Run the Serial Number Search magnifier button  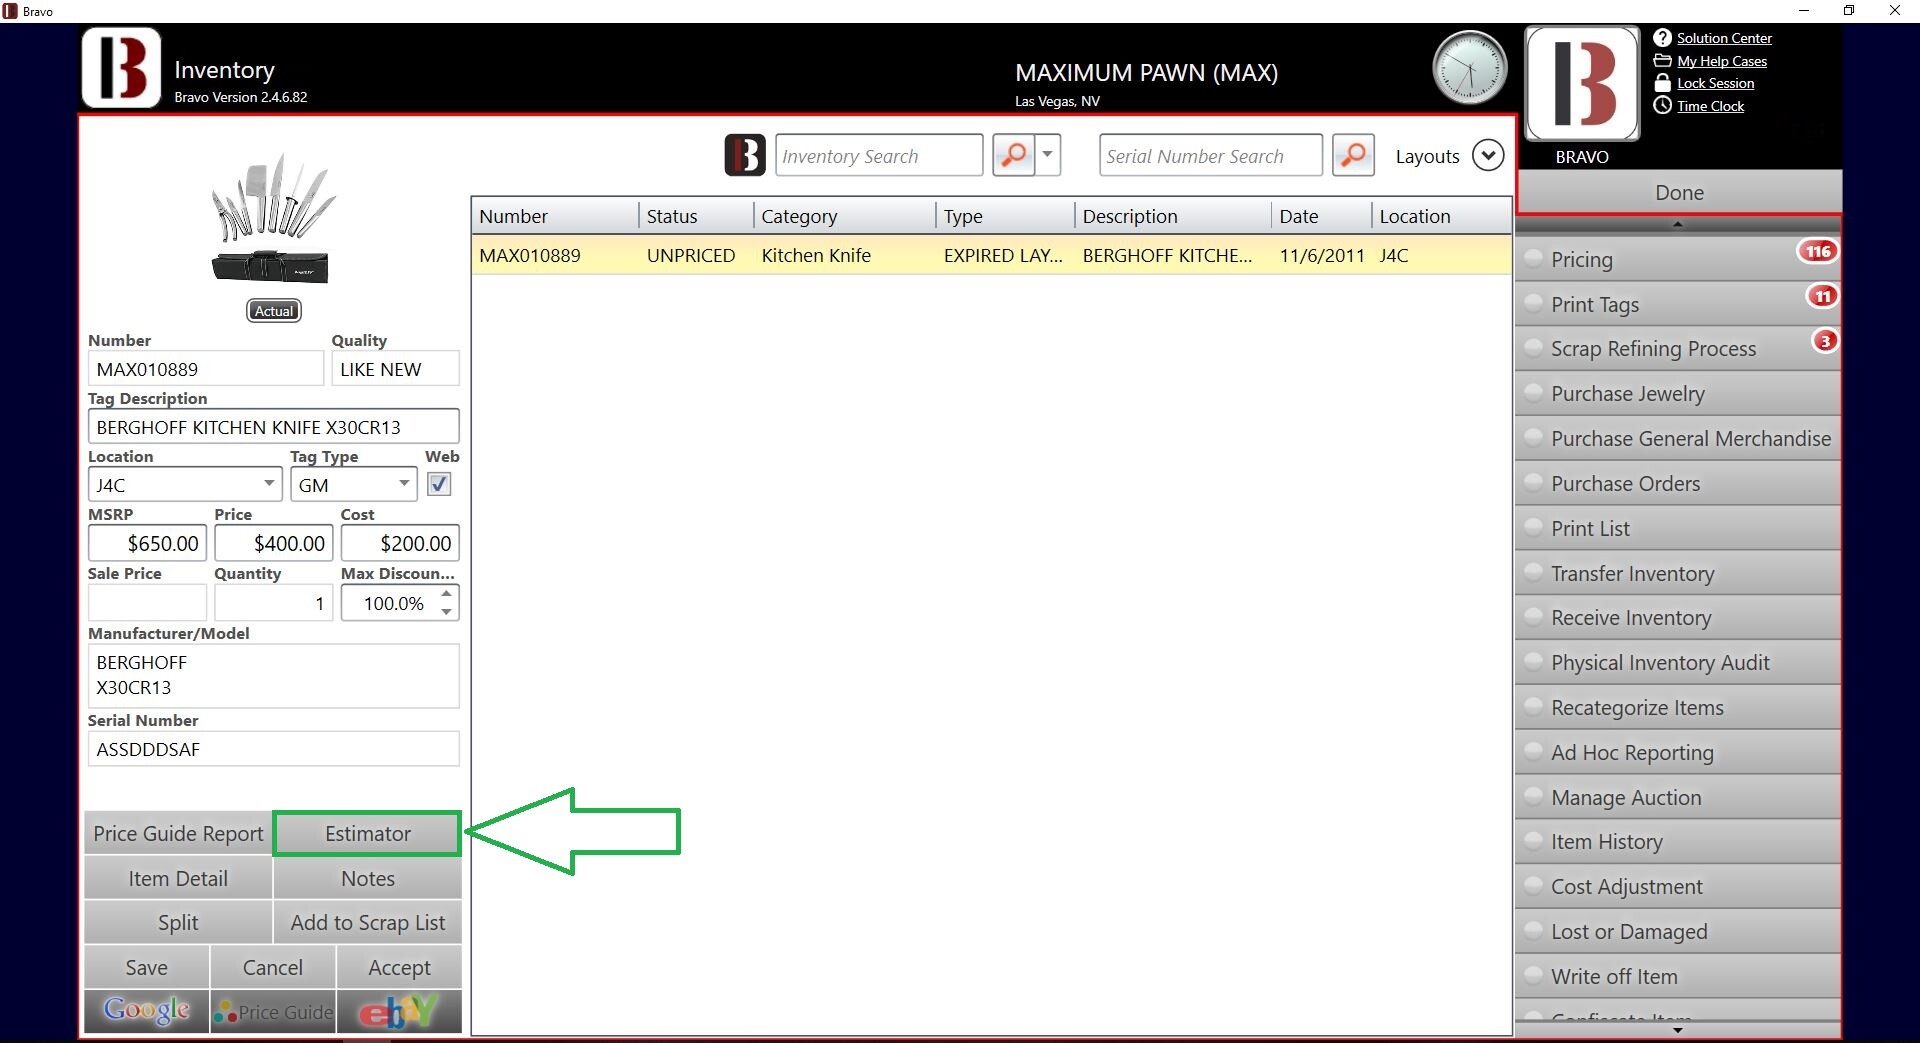pos(1353,155)
